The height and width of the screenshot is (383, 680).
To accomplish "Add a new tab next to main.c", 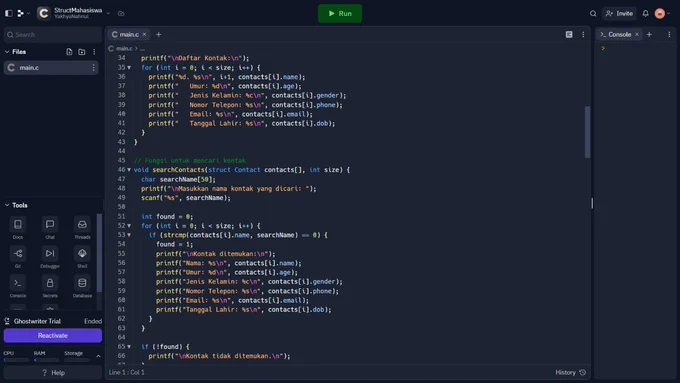I will [158, 34].
